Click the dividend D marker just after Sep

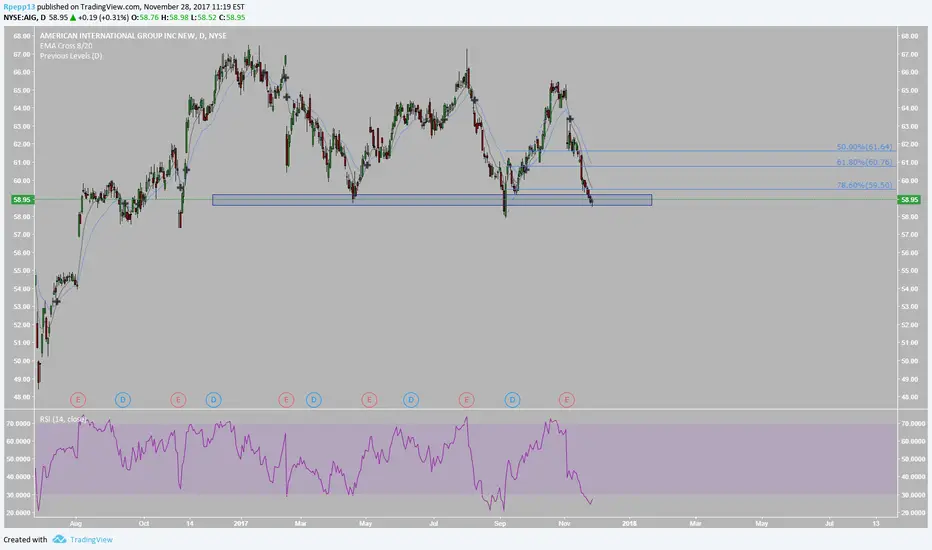coord(512,400)
